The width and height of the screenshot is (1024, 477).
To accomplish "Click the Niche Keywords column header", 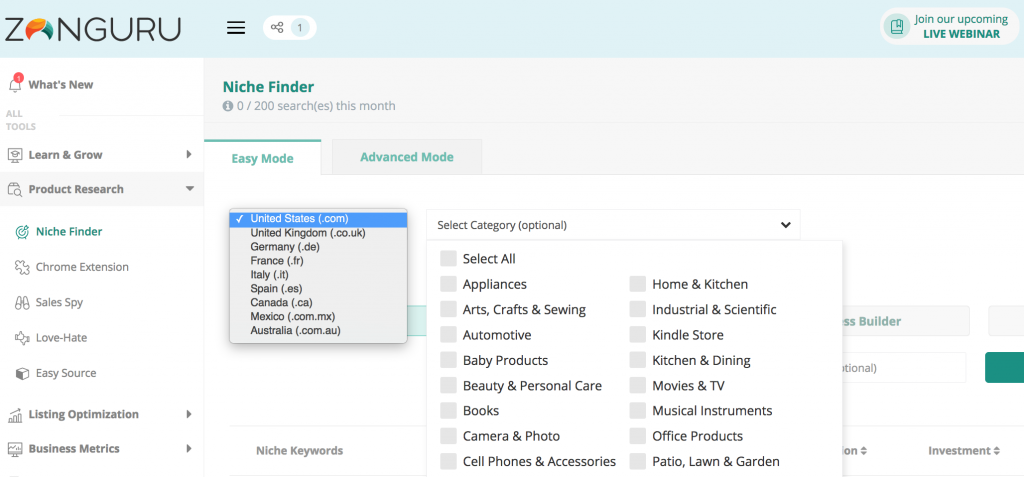I will click(x=299, y=451).
